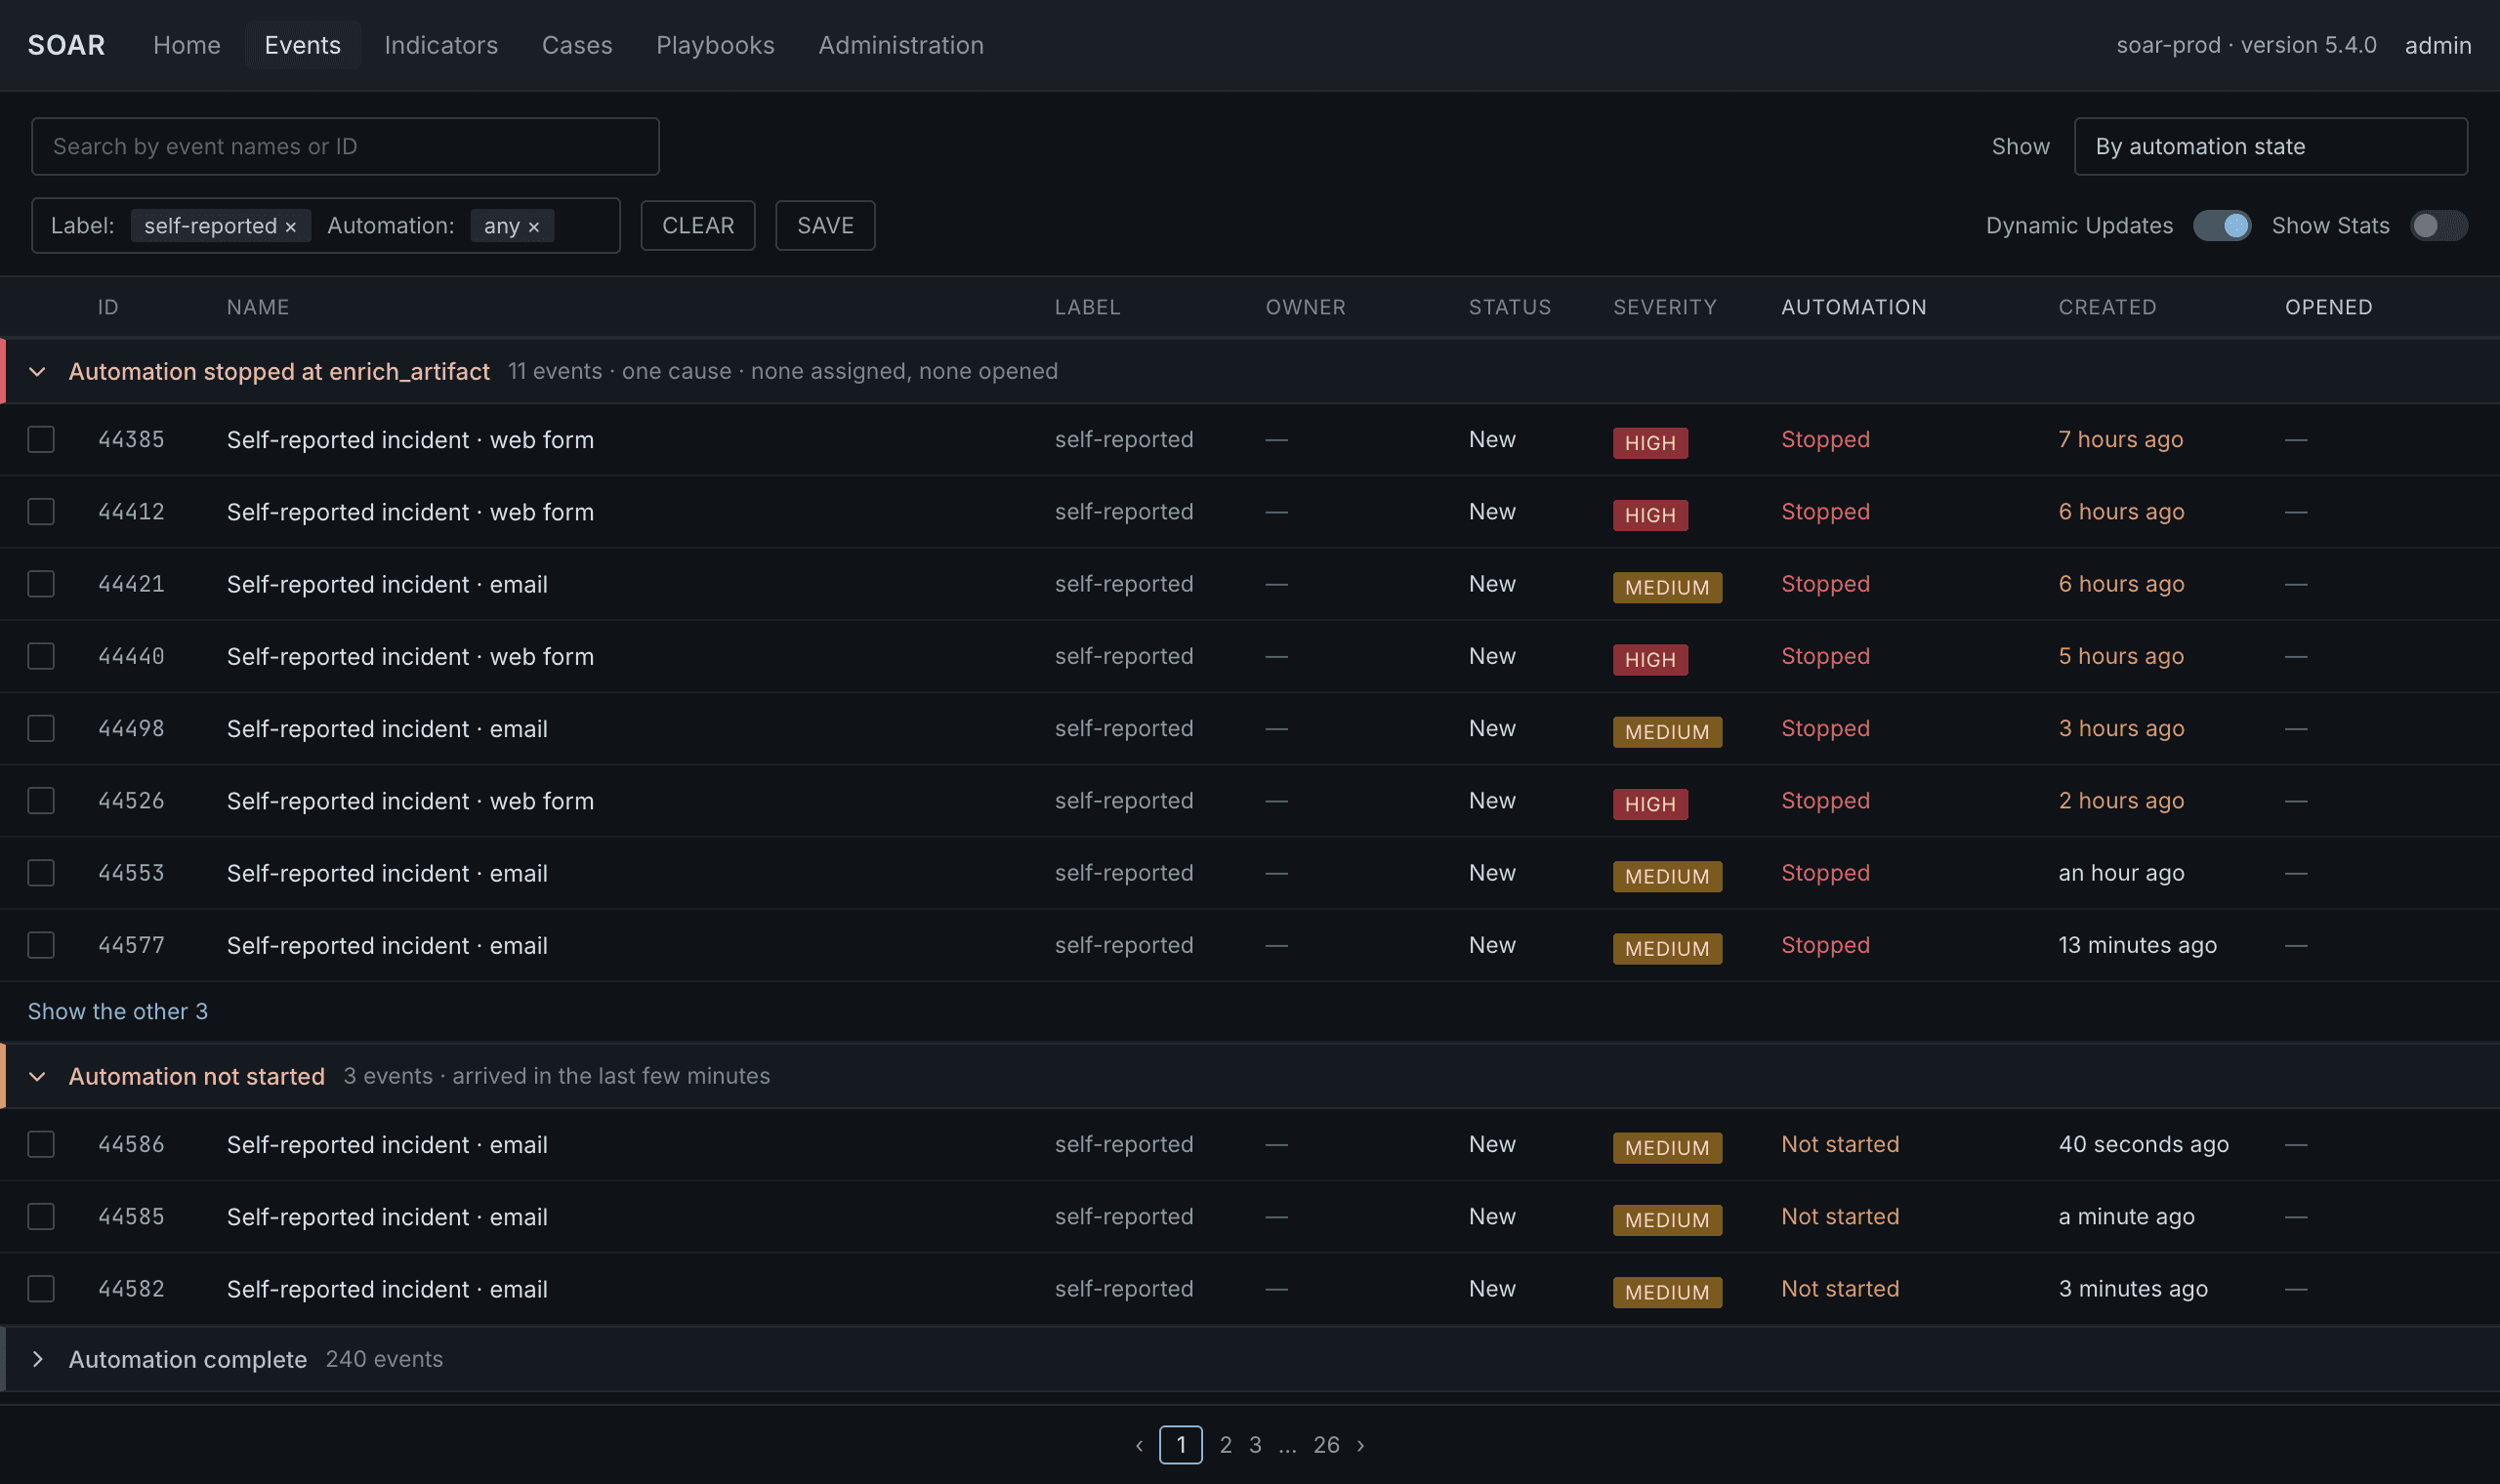Sort by OPENED column header
The image size is (2500, 1484).
pos(2328,308)
